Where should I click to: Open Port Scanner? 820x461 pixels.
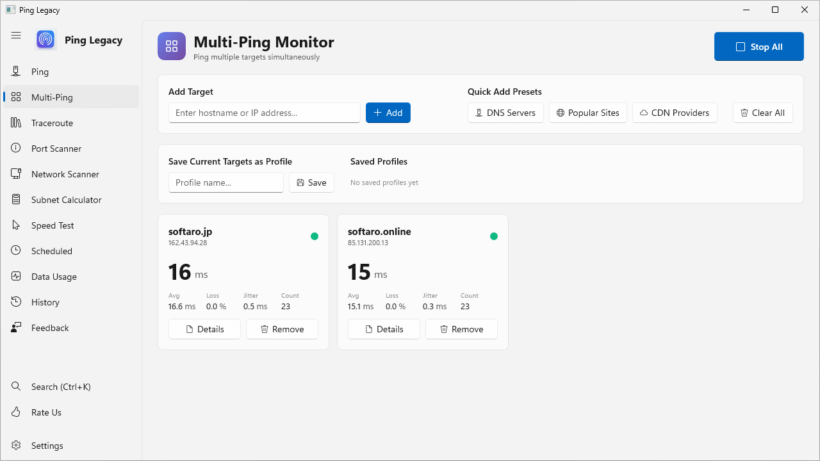[x=71, y=148]
